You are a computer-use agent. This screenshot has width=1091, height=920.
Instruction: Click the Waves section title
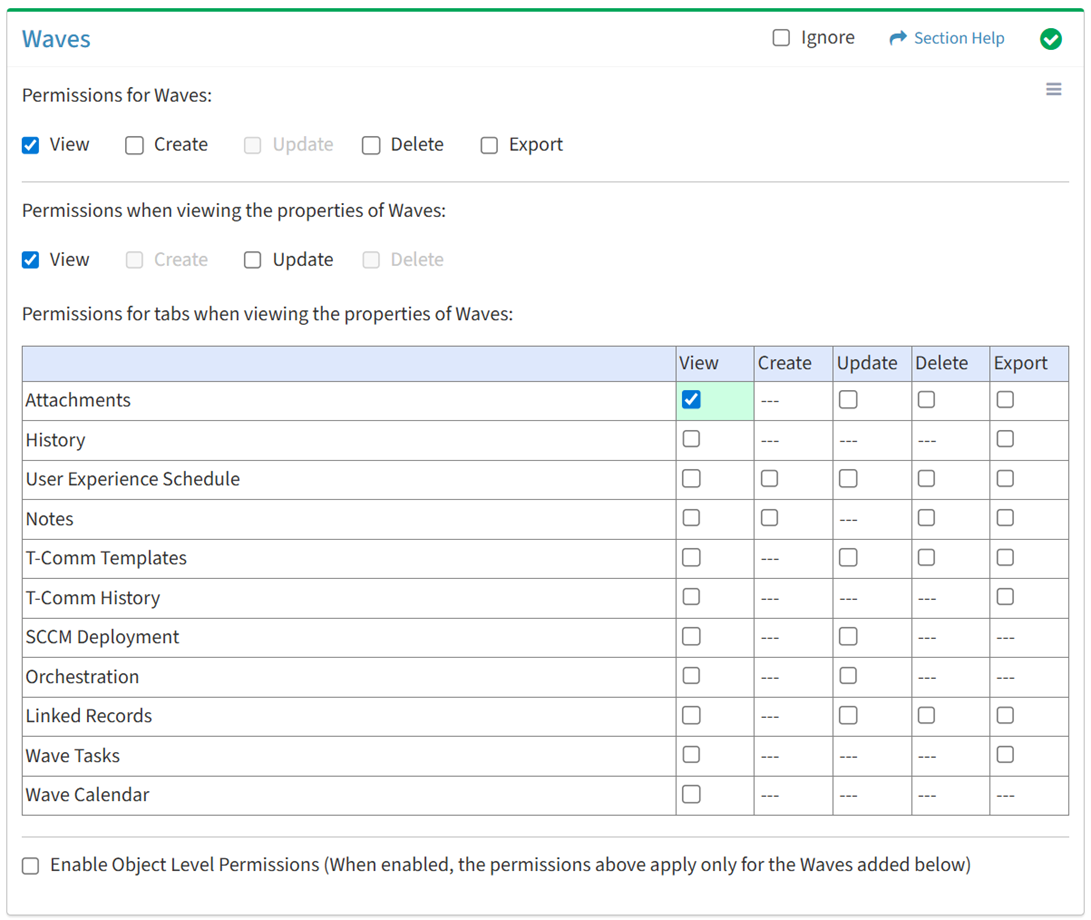(x=56, y=39)
